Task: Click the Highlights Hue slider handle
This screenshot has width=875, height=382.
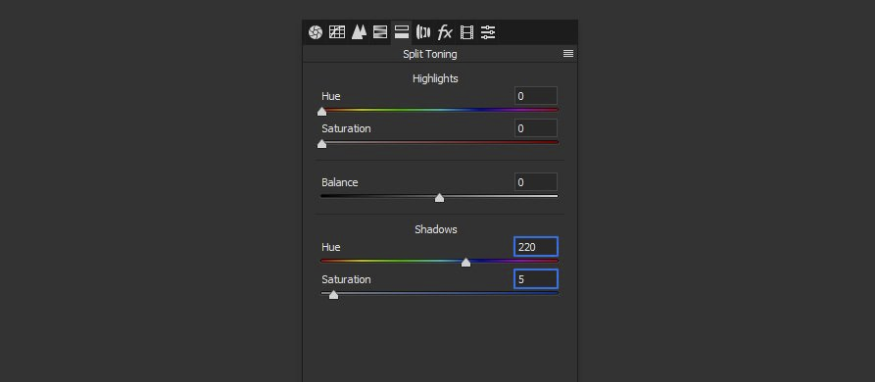Action: [321, 112]
